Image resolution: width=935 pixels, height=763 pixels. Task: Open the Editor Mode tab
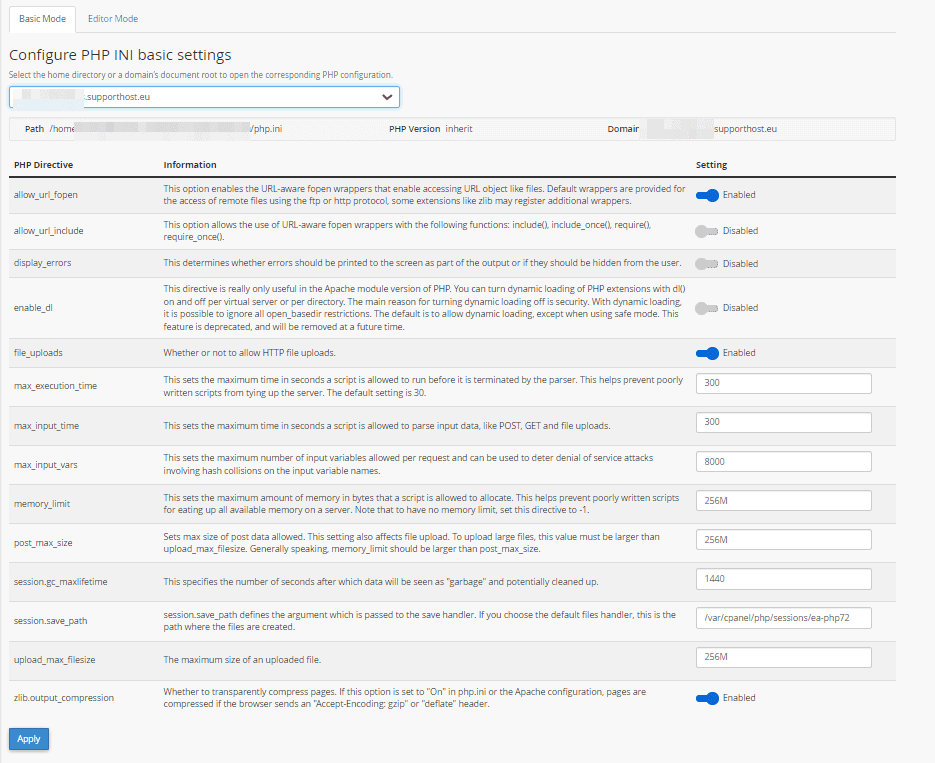point(113,19)
